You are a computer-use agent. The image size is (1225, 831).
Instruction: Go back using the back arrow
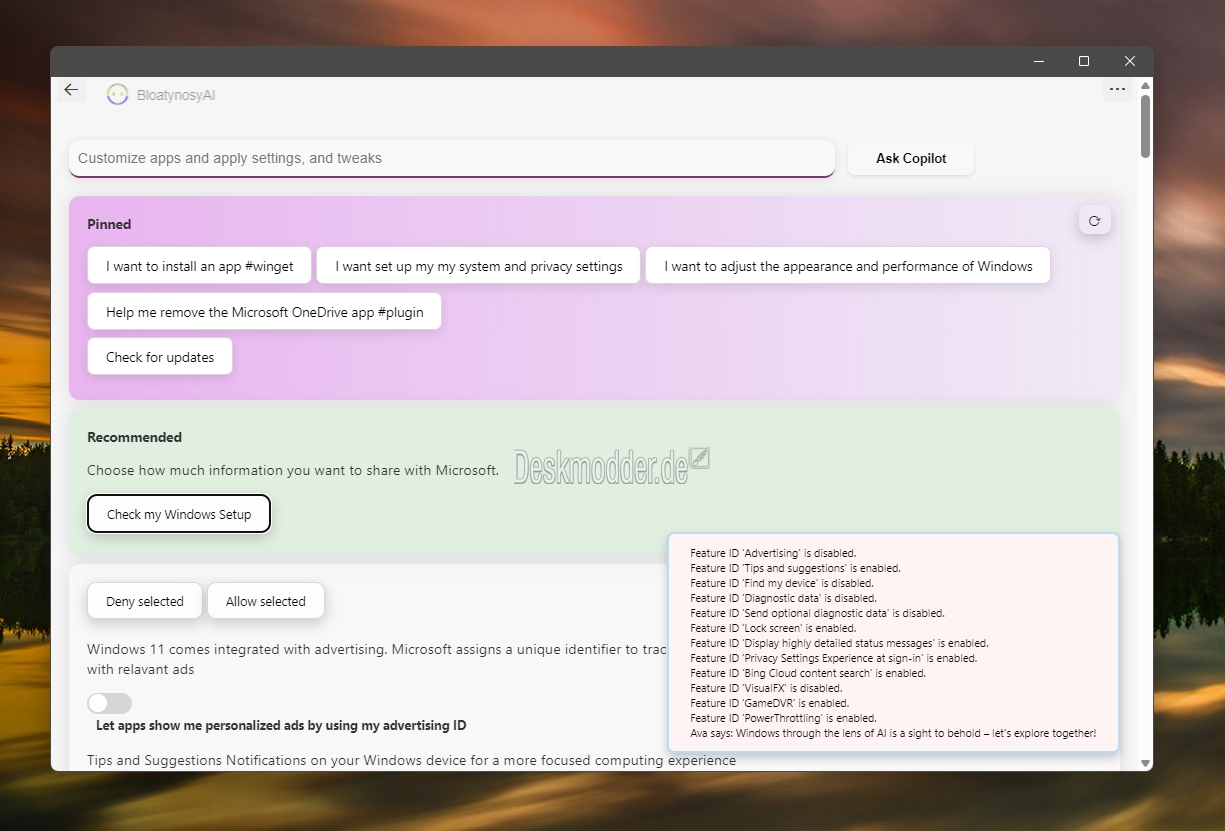[x=71, y=90]
